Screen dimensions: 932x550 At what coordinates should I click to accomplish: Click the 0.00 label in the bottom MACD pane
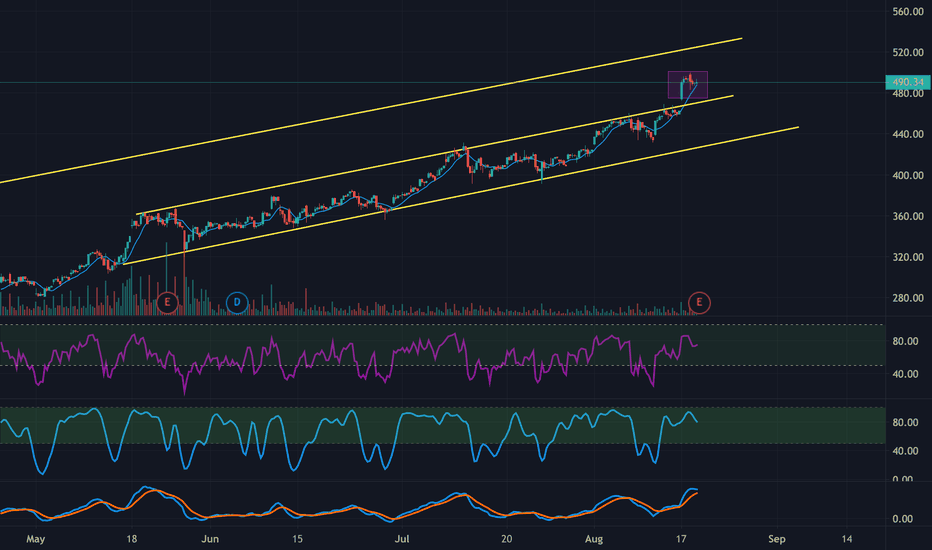point(902,519)
